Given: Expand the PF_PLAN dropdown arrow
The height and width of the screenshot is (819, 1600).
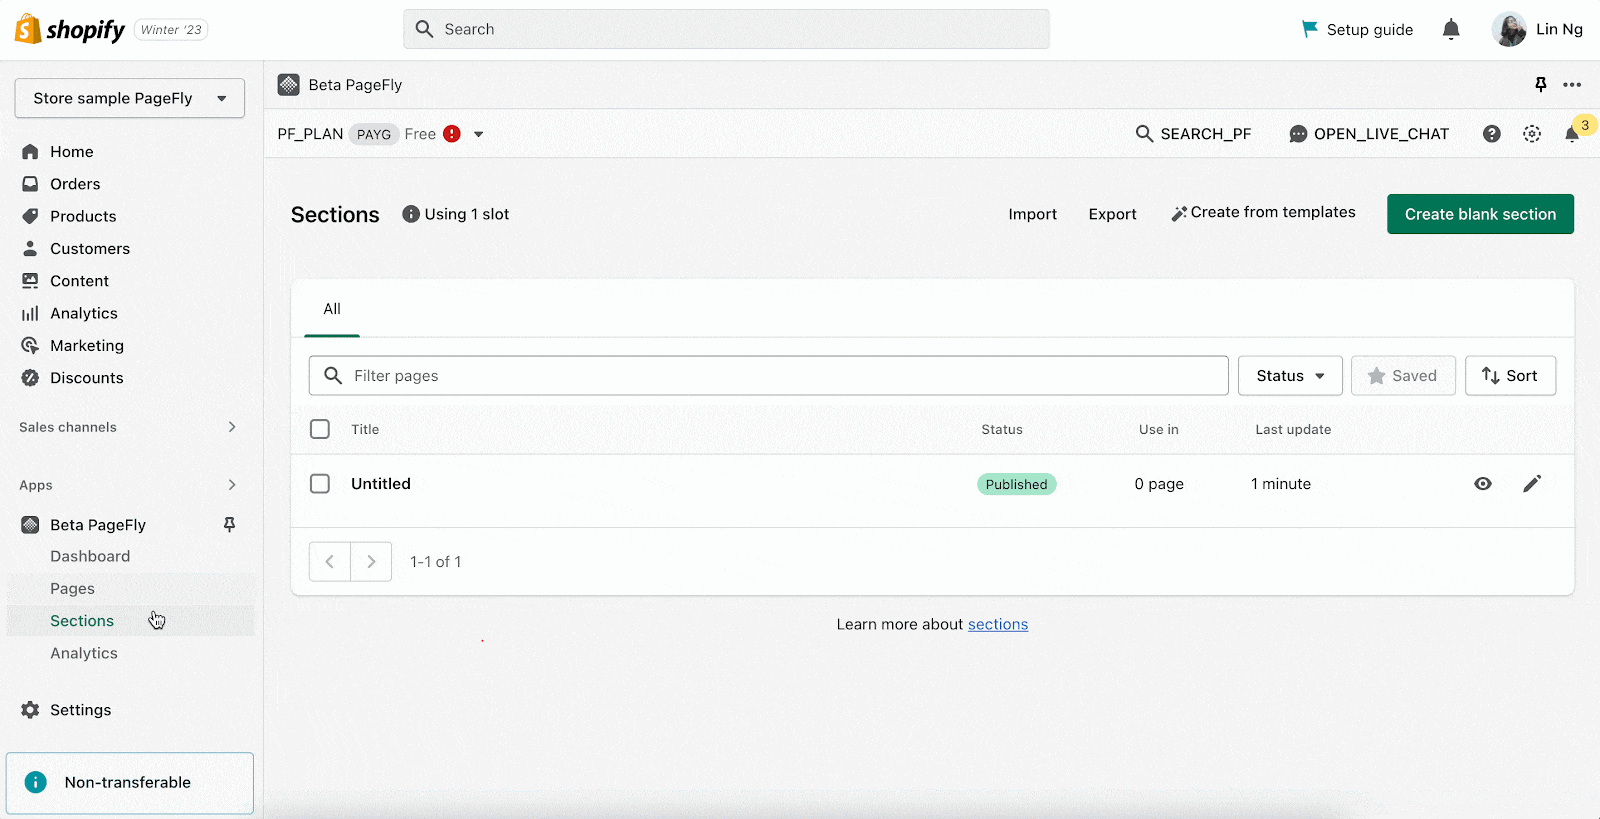Looking at the screenshot, I should pos(478,134).
